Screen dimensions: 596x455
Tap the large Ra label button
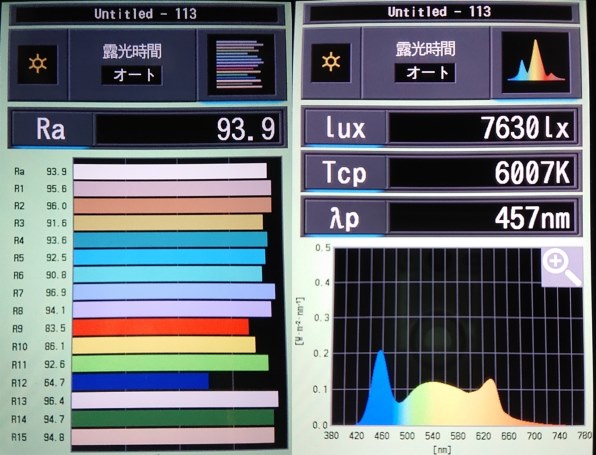click(51, 129)
